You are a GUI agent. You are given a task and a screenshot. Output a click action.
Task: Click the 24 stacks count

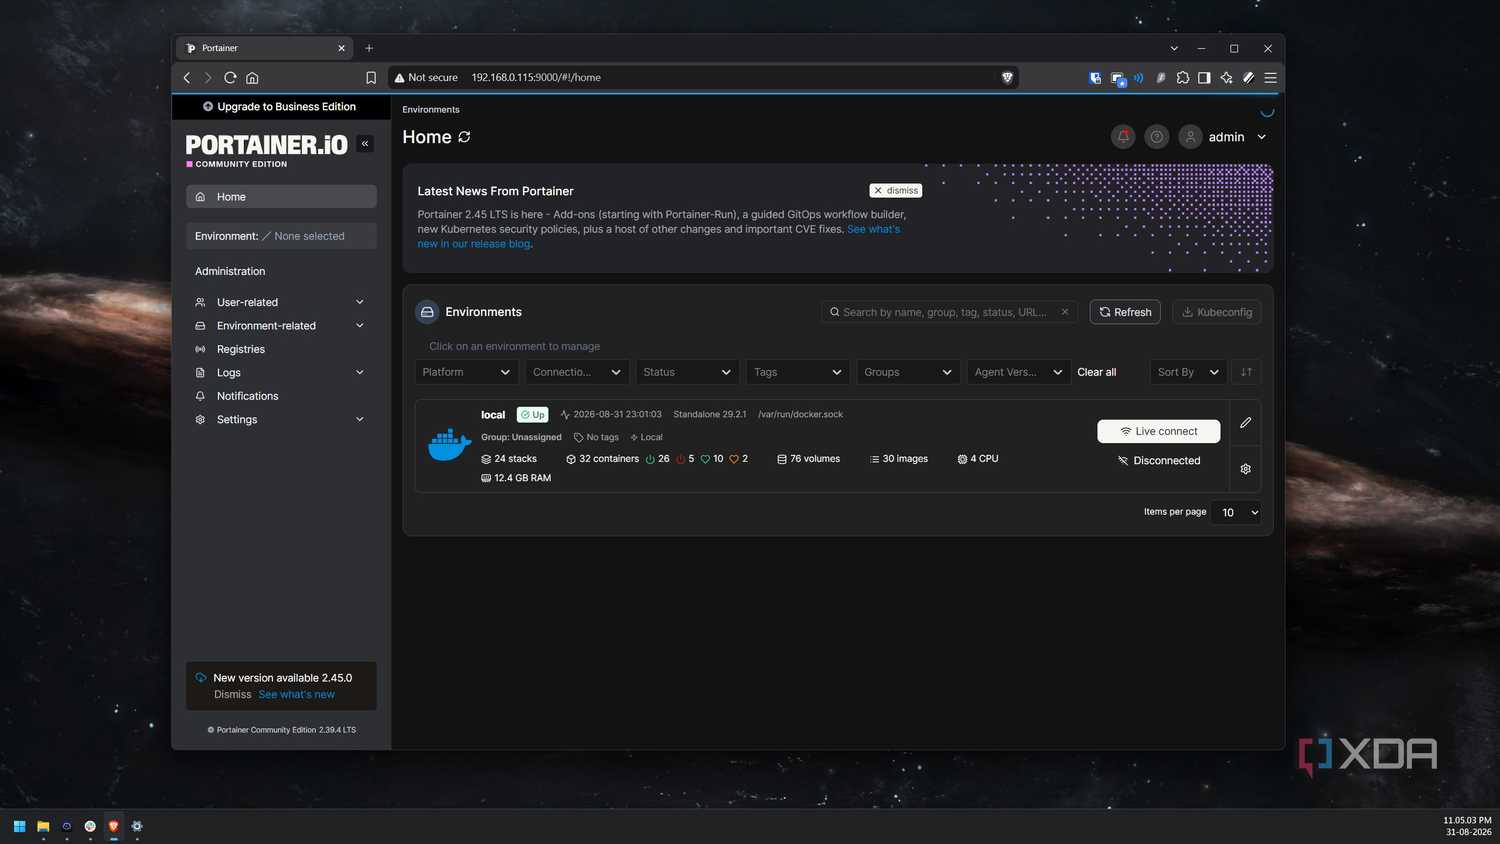[x=509, y=459]
